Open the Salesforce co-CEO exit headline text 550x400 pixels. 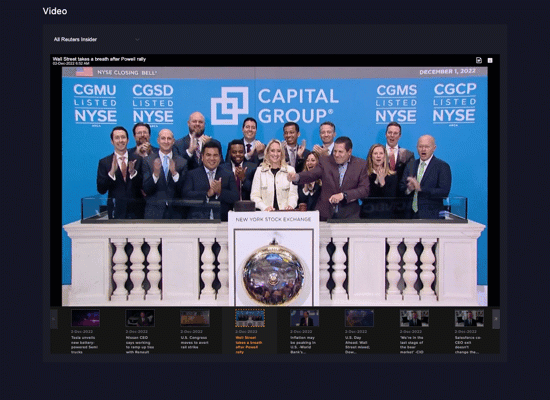pyautogui.click(x=468, y=345)
